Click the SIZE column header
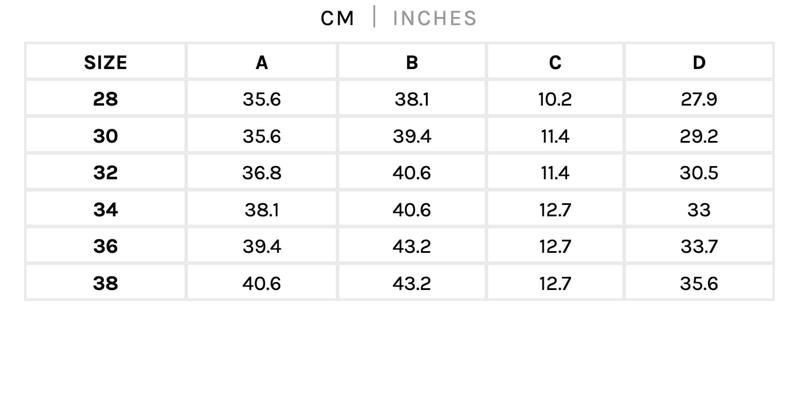This screenshot has width=800, height=403. pos(106,62)
